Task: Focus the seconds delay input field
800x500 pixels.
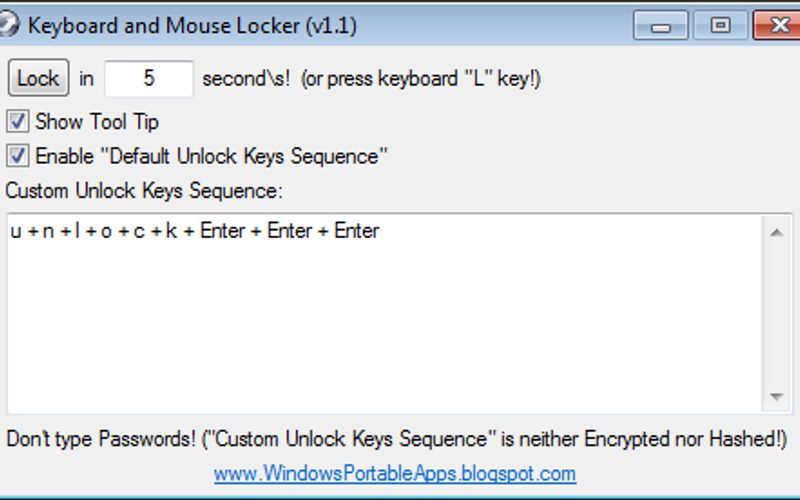Action: (x=148, y=78)
